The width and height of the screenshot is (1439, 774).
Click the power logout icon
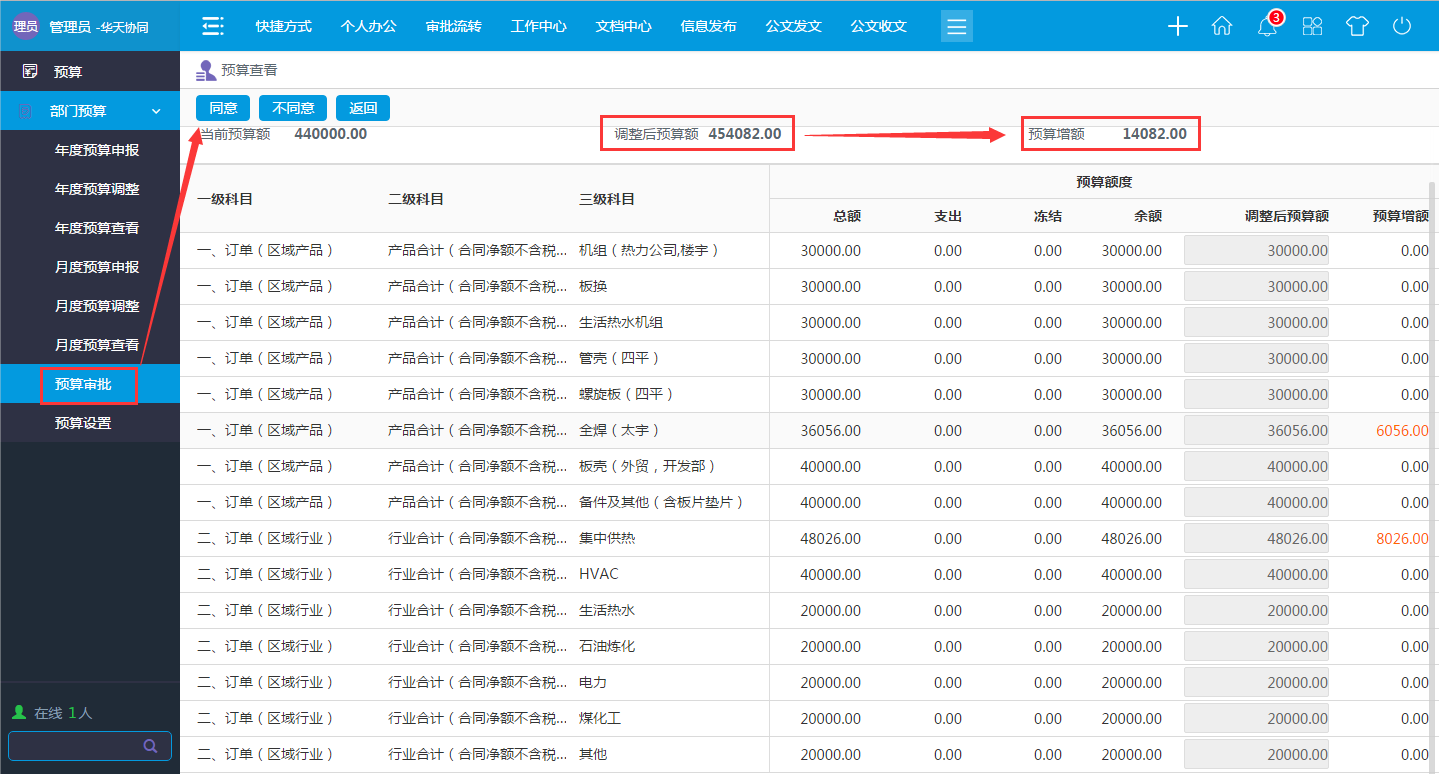(x=1401, y=27)
